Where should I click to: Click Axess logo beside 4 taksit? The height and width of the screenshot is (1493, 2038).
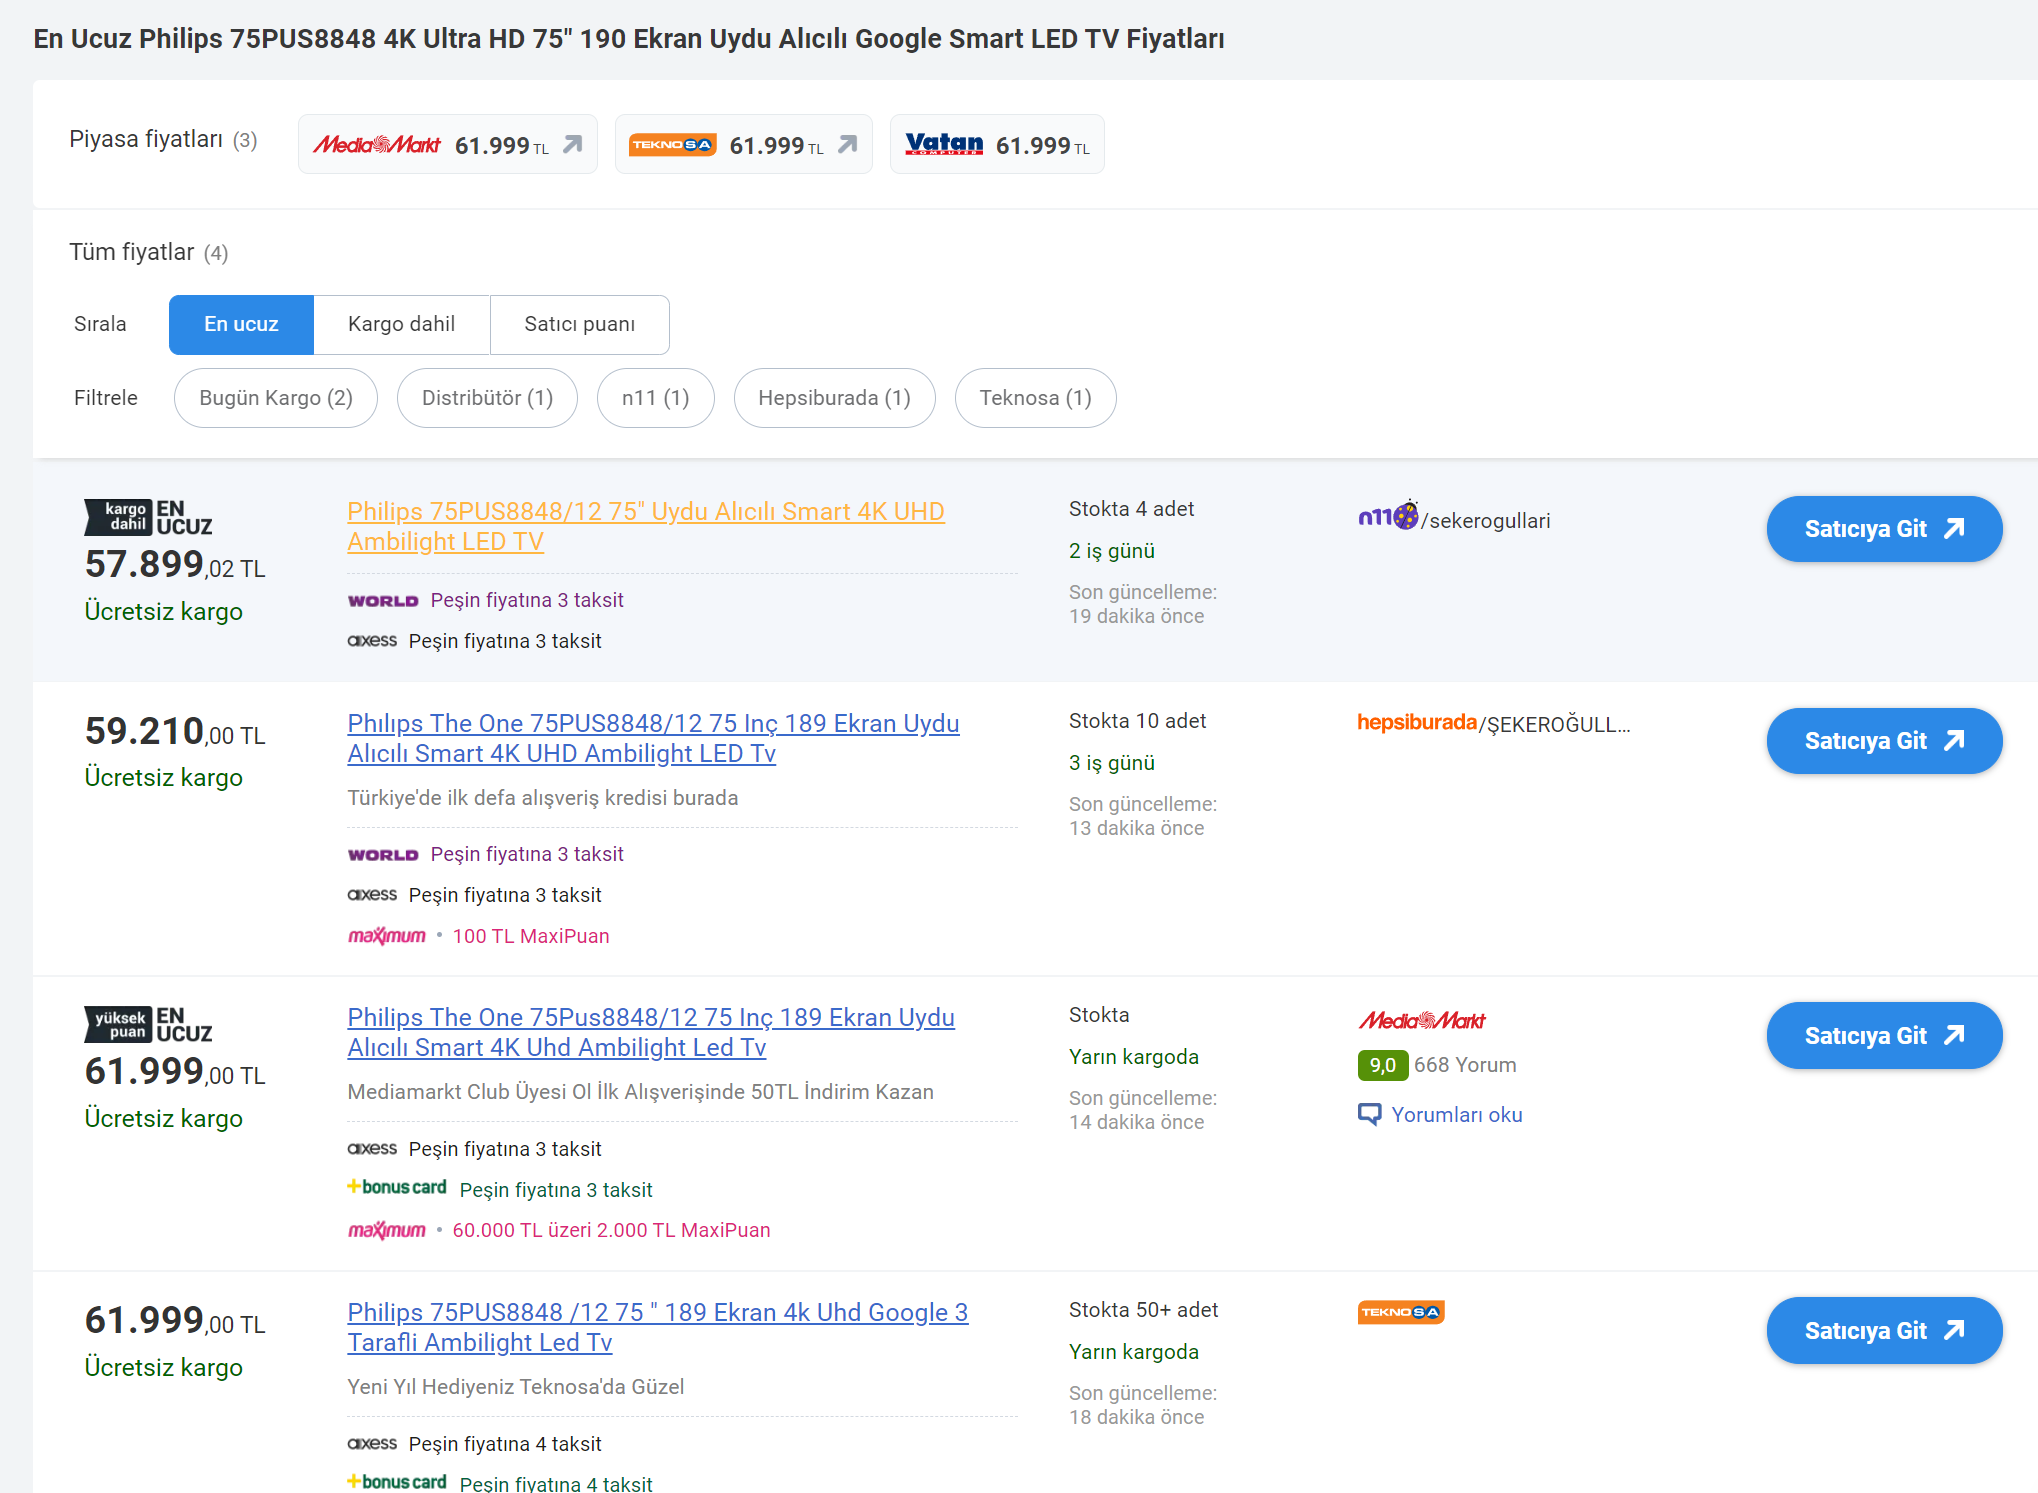tap(372, 1443)
